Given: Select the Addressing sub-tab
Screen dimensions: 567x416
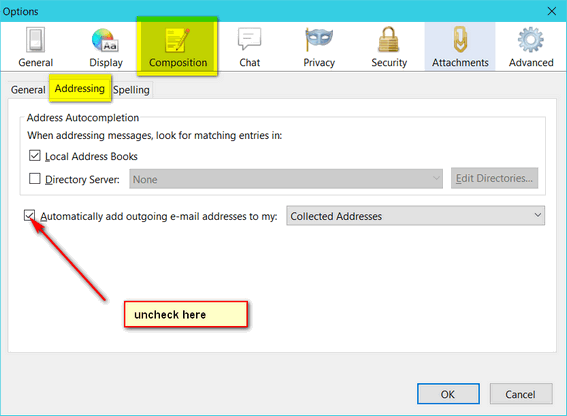Looking at the screenshot, I should 80,89.
